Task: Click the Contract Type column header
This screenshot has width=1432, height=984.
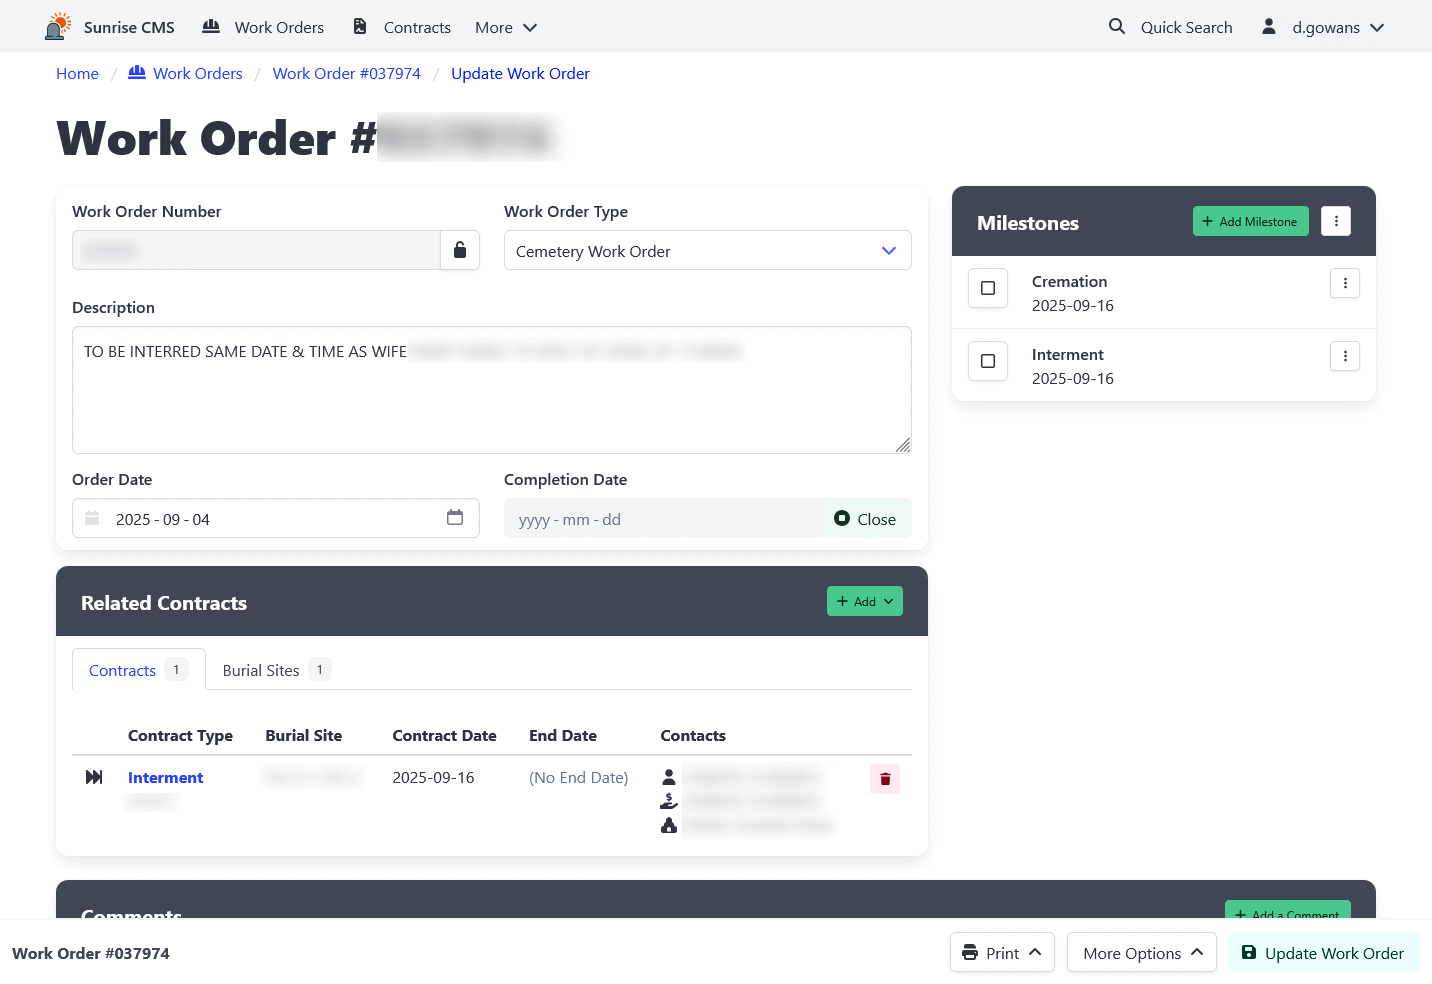Action: pos(180,735)
